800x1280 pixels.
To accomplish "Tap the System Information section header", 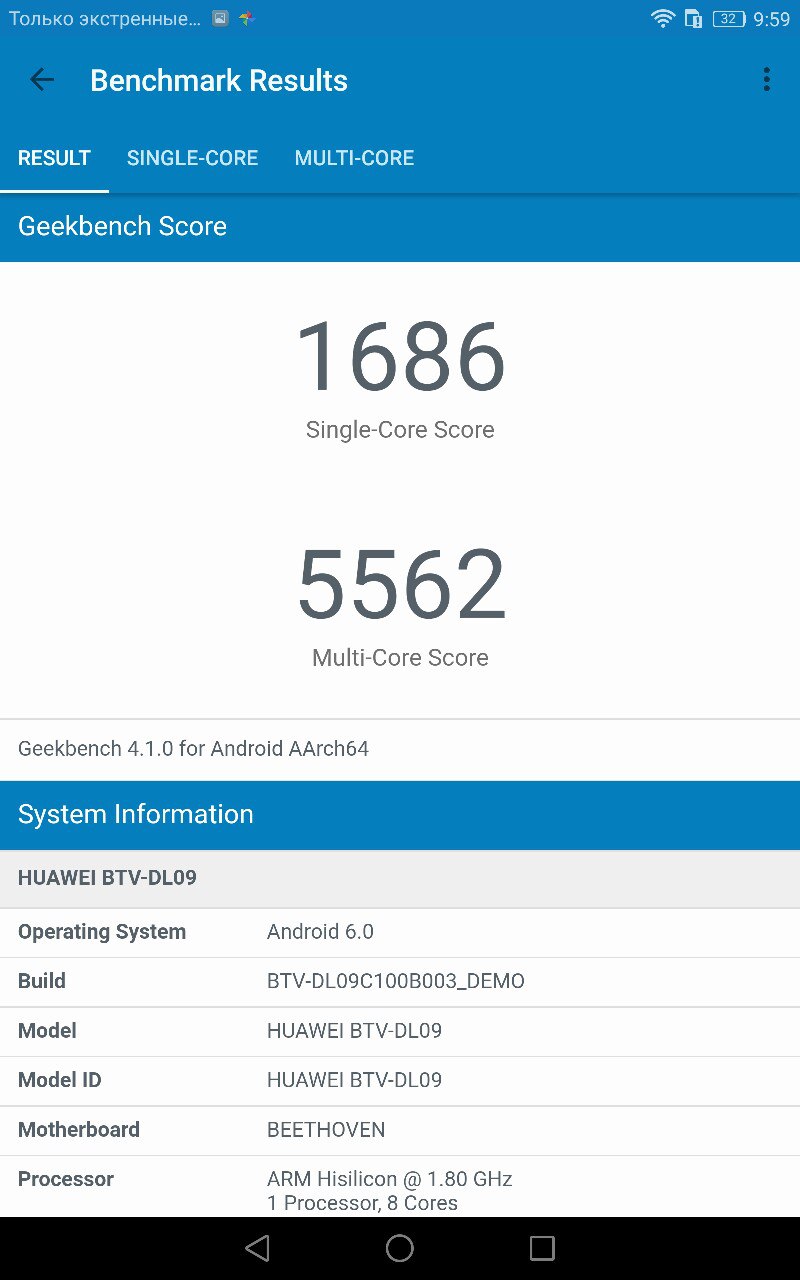I will pyautogui.click(x=400, y=815).
